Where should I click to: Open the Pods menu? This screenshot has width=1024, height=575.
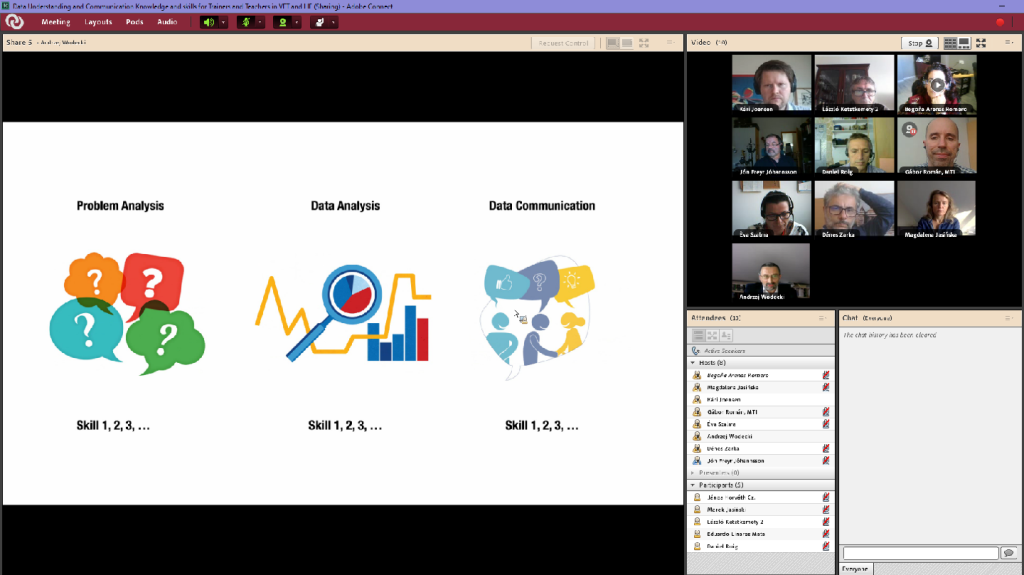[x=134, y=22]
